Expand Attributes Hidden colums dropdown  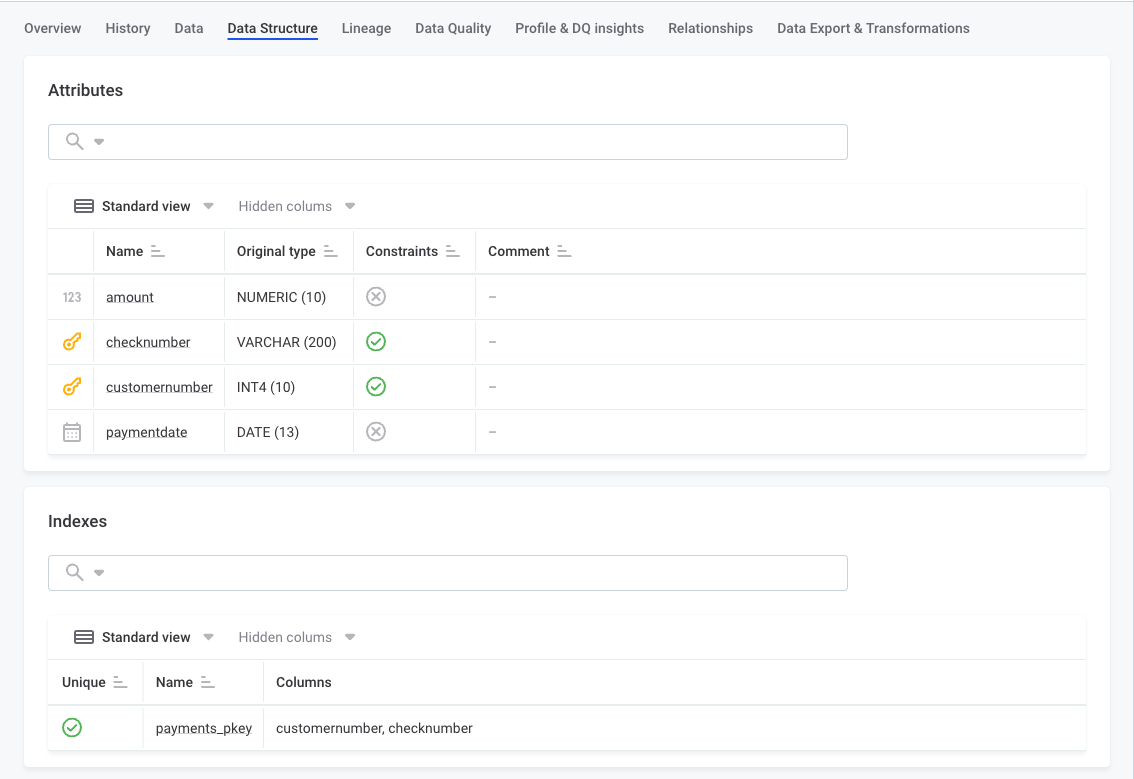click(350, 206)
